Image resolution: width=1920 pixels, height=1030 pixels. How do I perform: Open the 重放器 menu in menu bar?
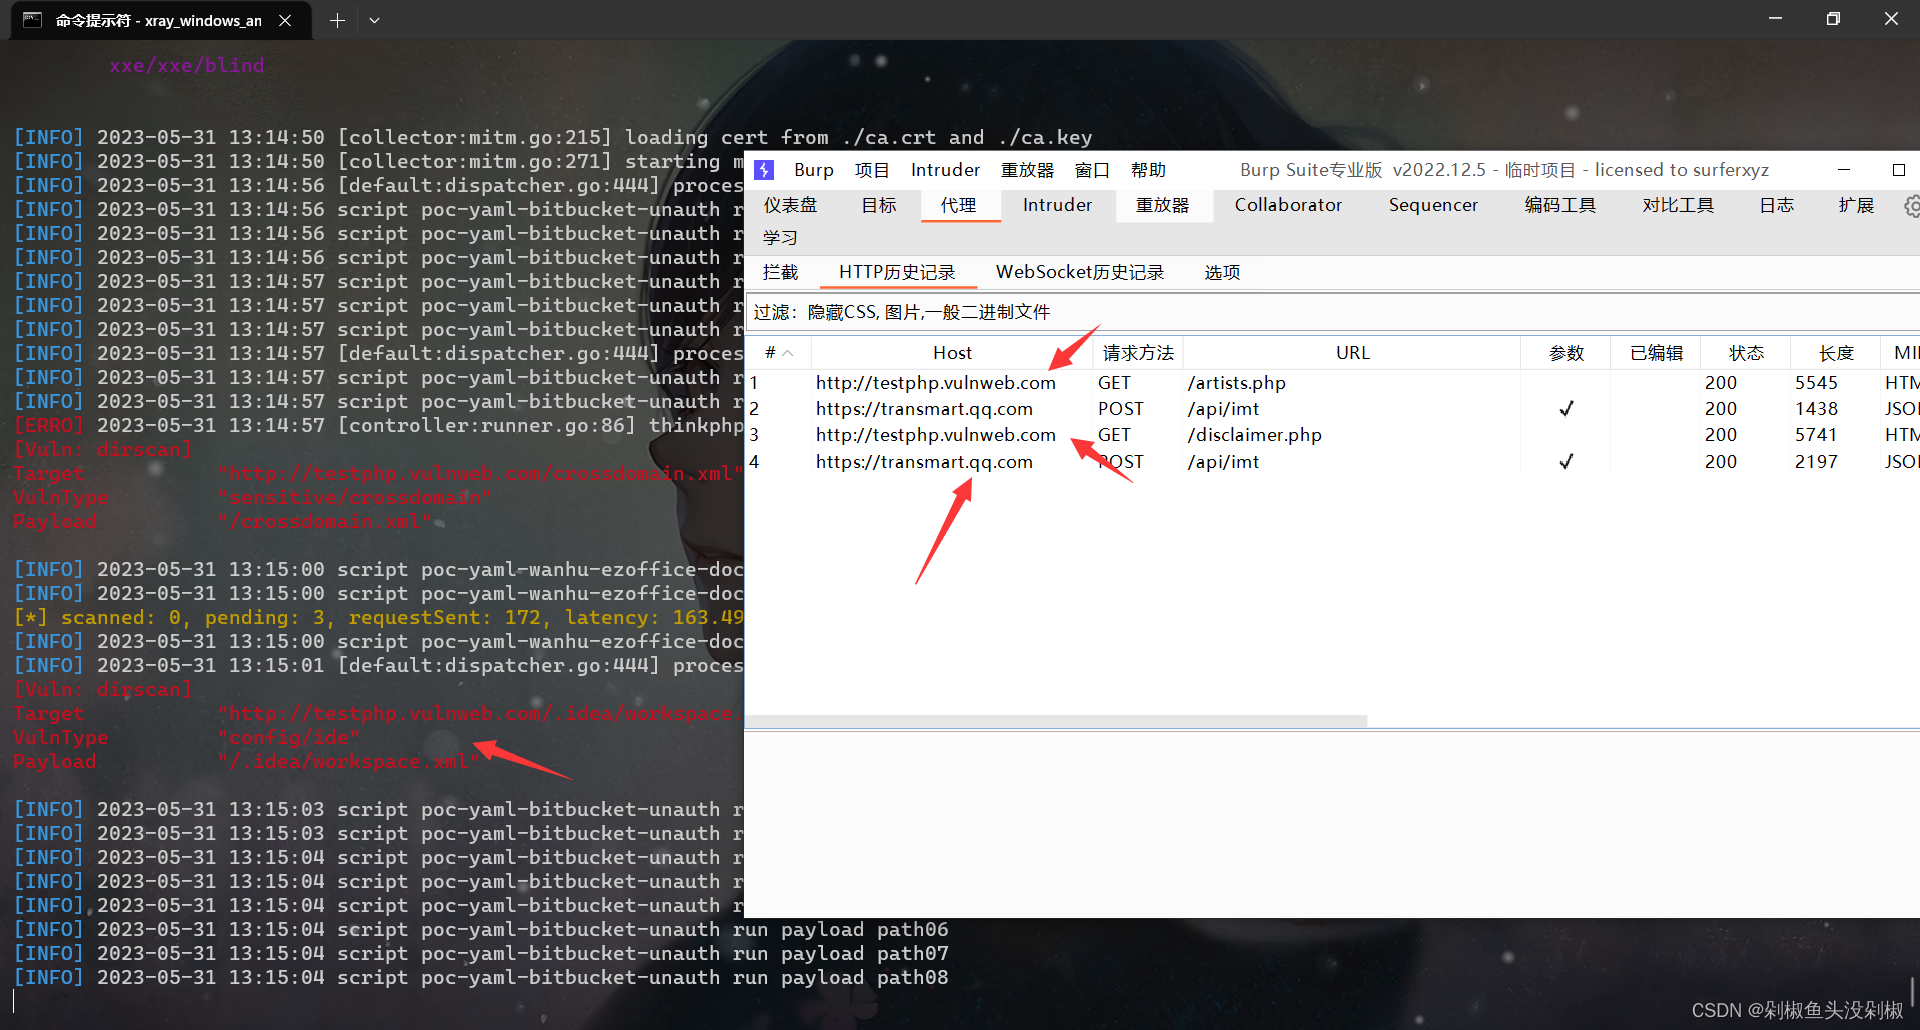[1027, 170]
